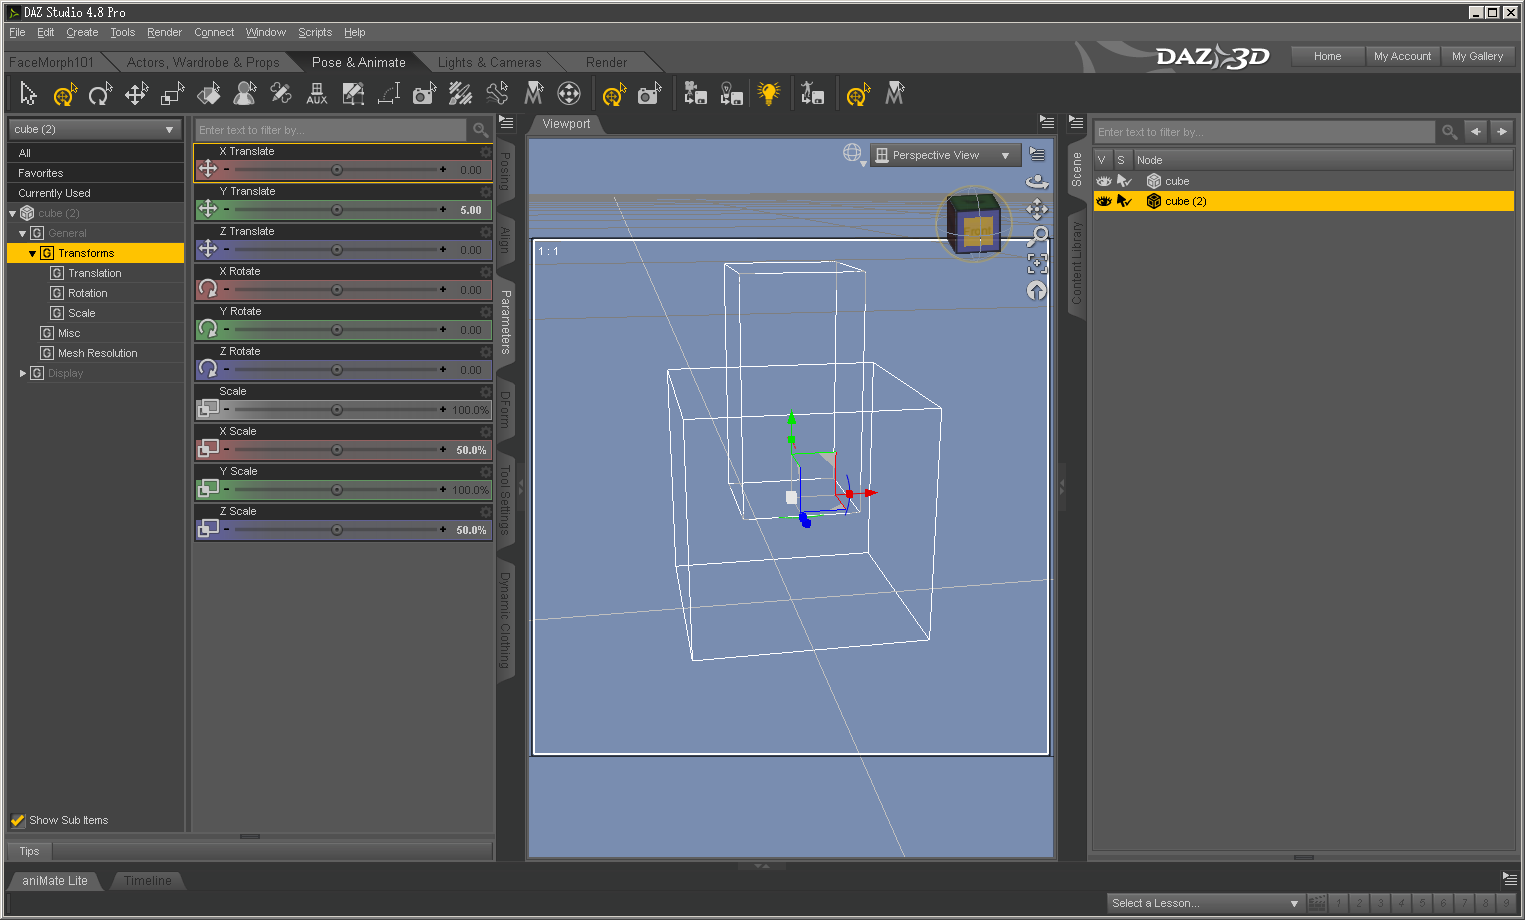Screen dimensions: 1525x920
Task: Click the viewport frame selection icon
Action: pos(1037,264)
